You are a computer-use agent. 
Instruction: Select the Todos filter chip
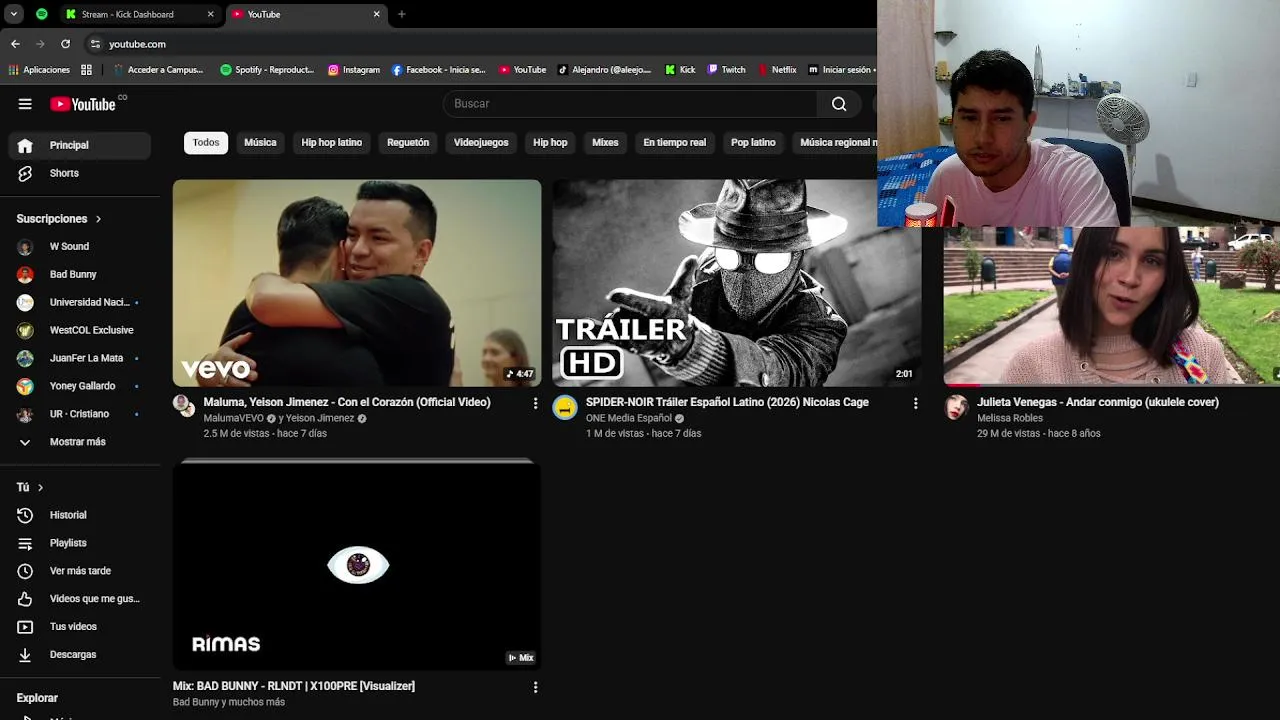click(x=206, y=143)
